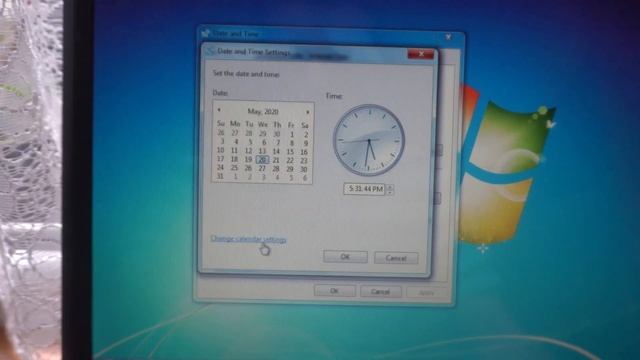Select May 13 in the calendar
The width and height of the screenshot is (640, 360).
coord(262,151)
